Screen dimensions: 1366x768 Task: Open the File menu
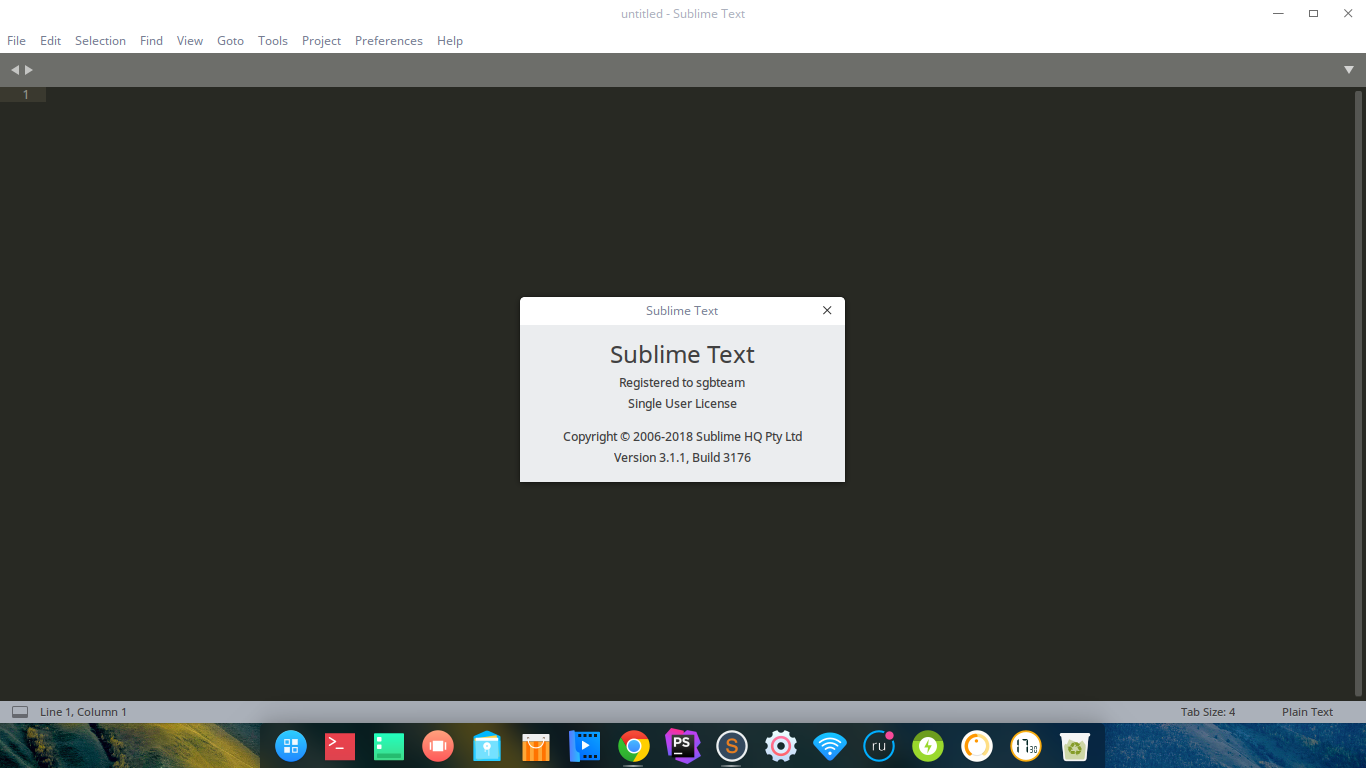tap(17, 41)
